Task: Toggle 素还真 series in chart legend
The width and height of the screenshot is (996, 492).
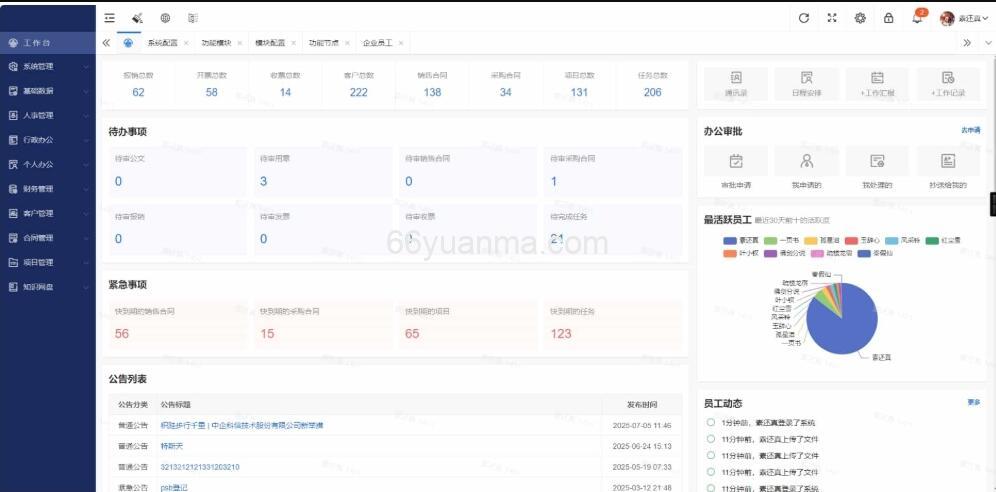Action: coord(741,241)
